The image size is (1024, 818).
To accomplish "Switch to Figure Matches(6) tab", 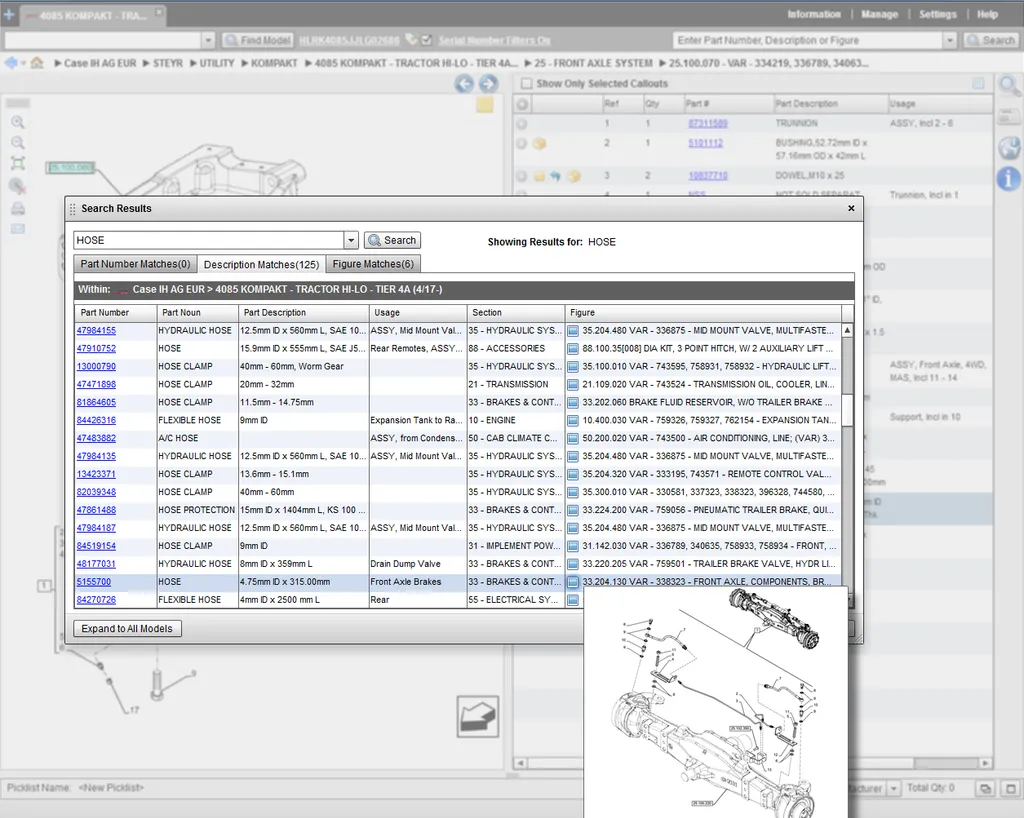I will [373, 264].
